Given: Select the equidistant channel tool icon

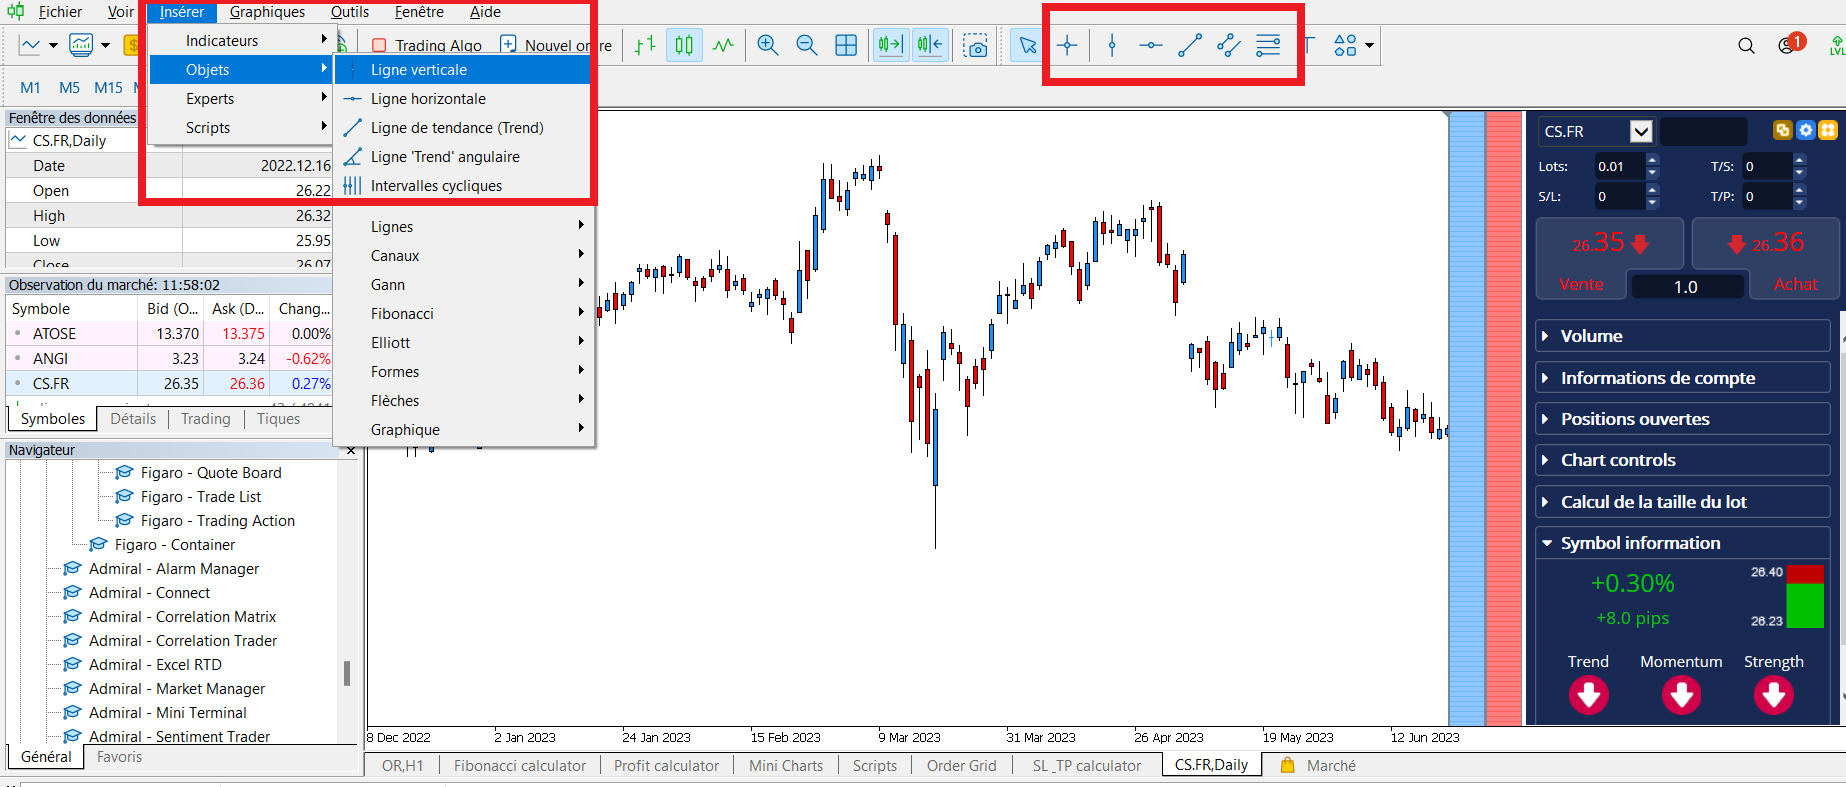Looking at the screenshot, I should [x=1229, y=45].
